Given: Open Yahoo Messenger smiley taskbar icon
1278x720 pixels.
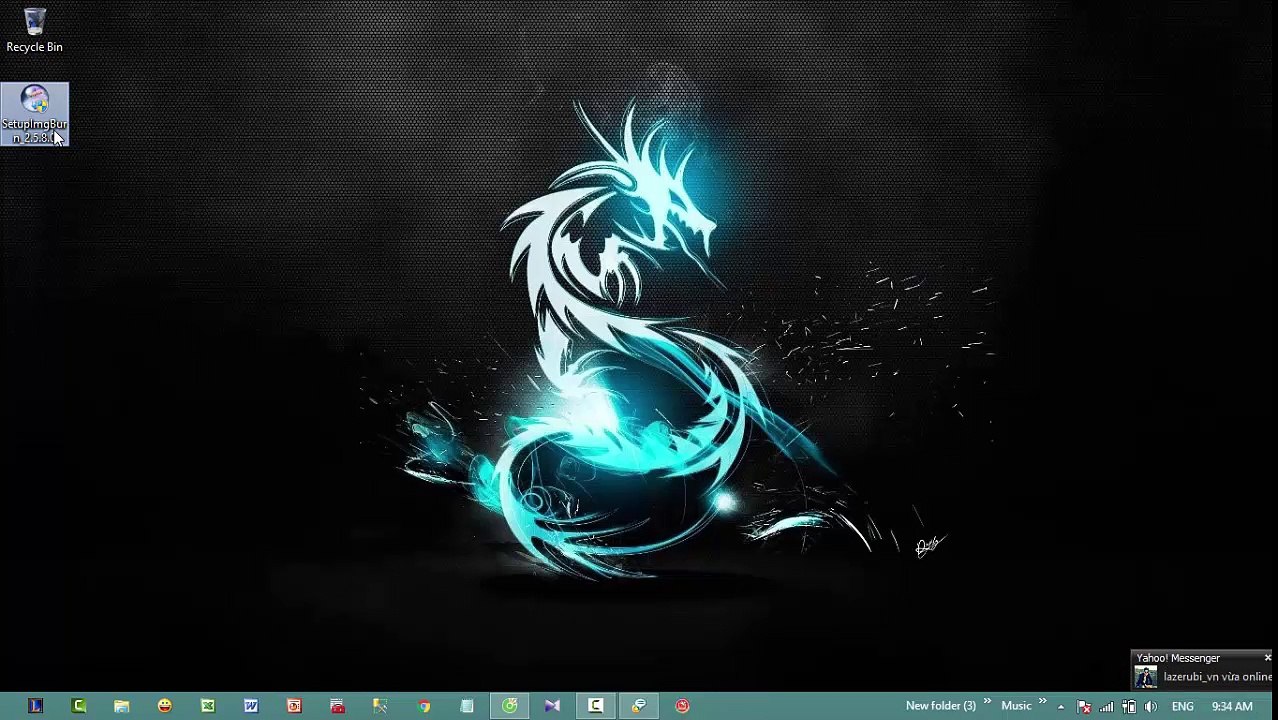Looking at the screenshot, I should pos(165,706).
